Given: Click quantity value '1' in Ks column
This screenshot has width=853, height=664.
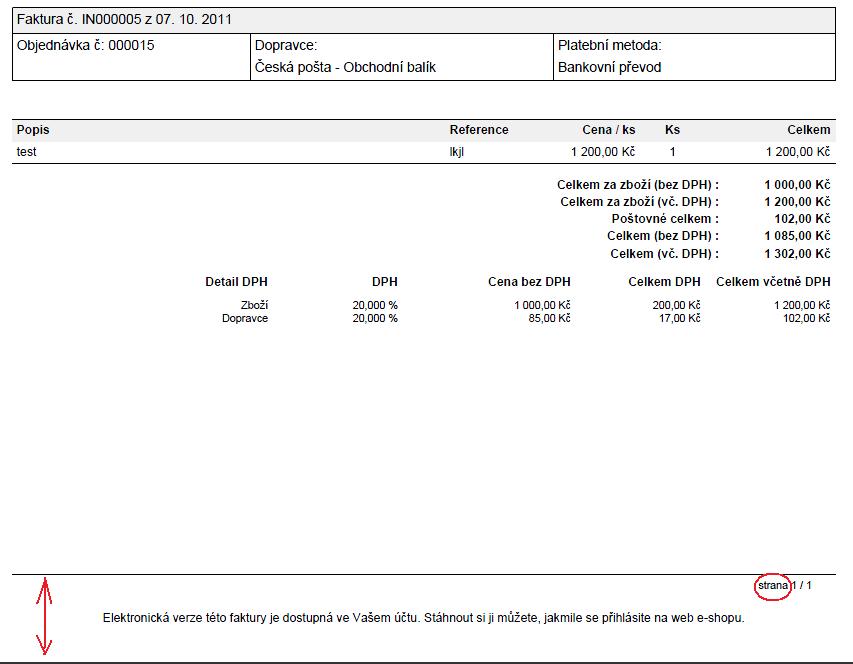Looking at the screenshot, I should click(x=672, y=152).
